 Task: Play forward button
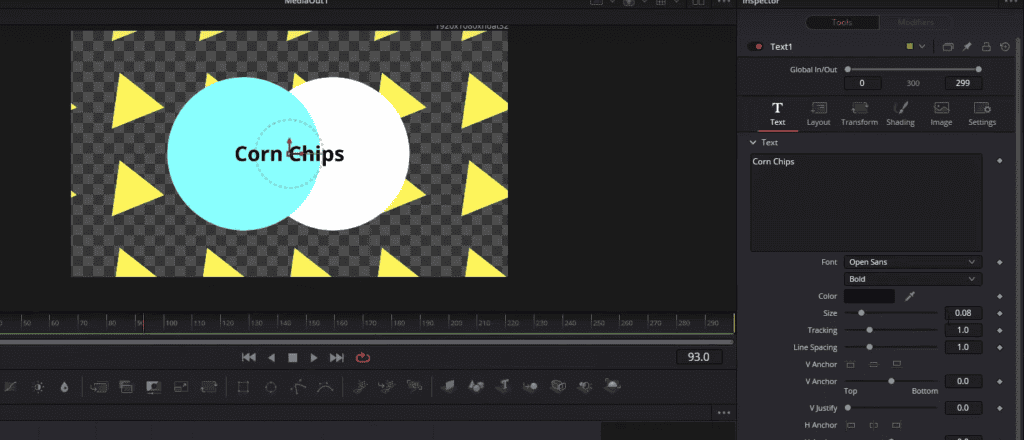[x=314, y=358]
